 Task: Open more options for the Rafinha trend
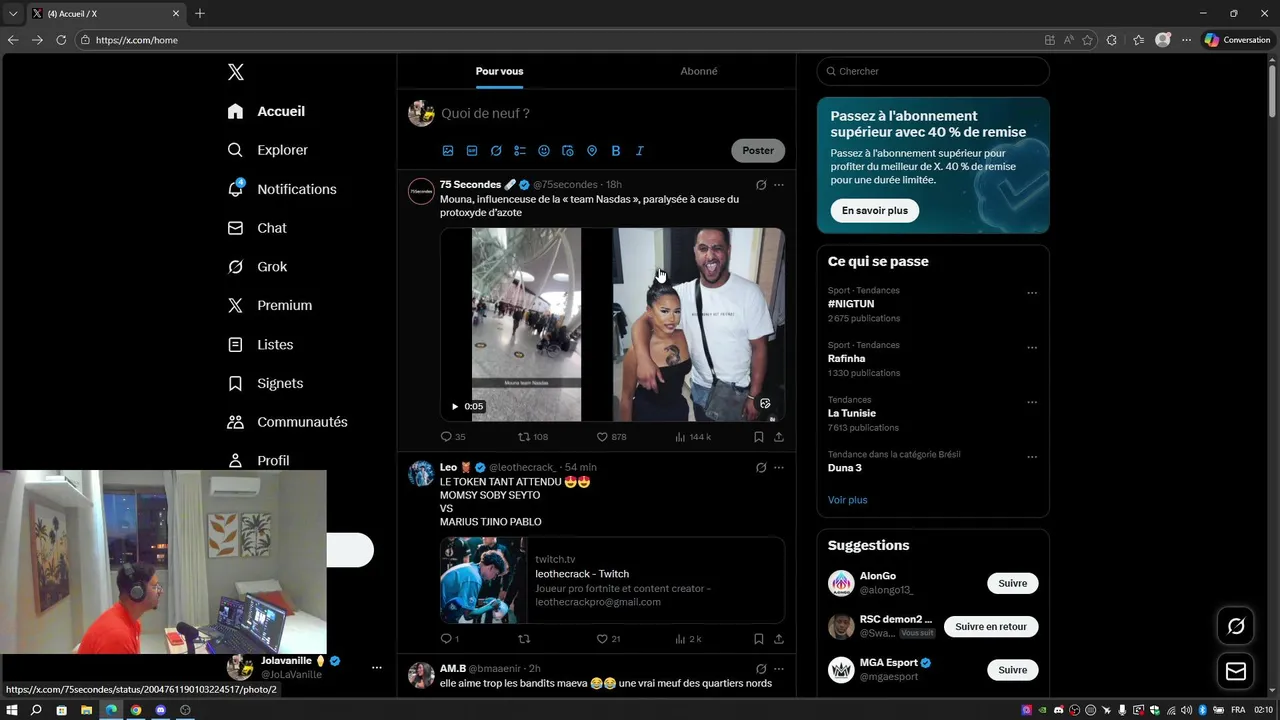click(1032, 348)
